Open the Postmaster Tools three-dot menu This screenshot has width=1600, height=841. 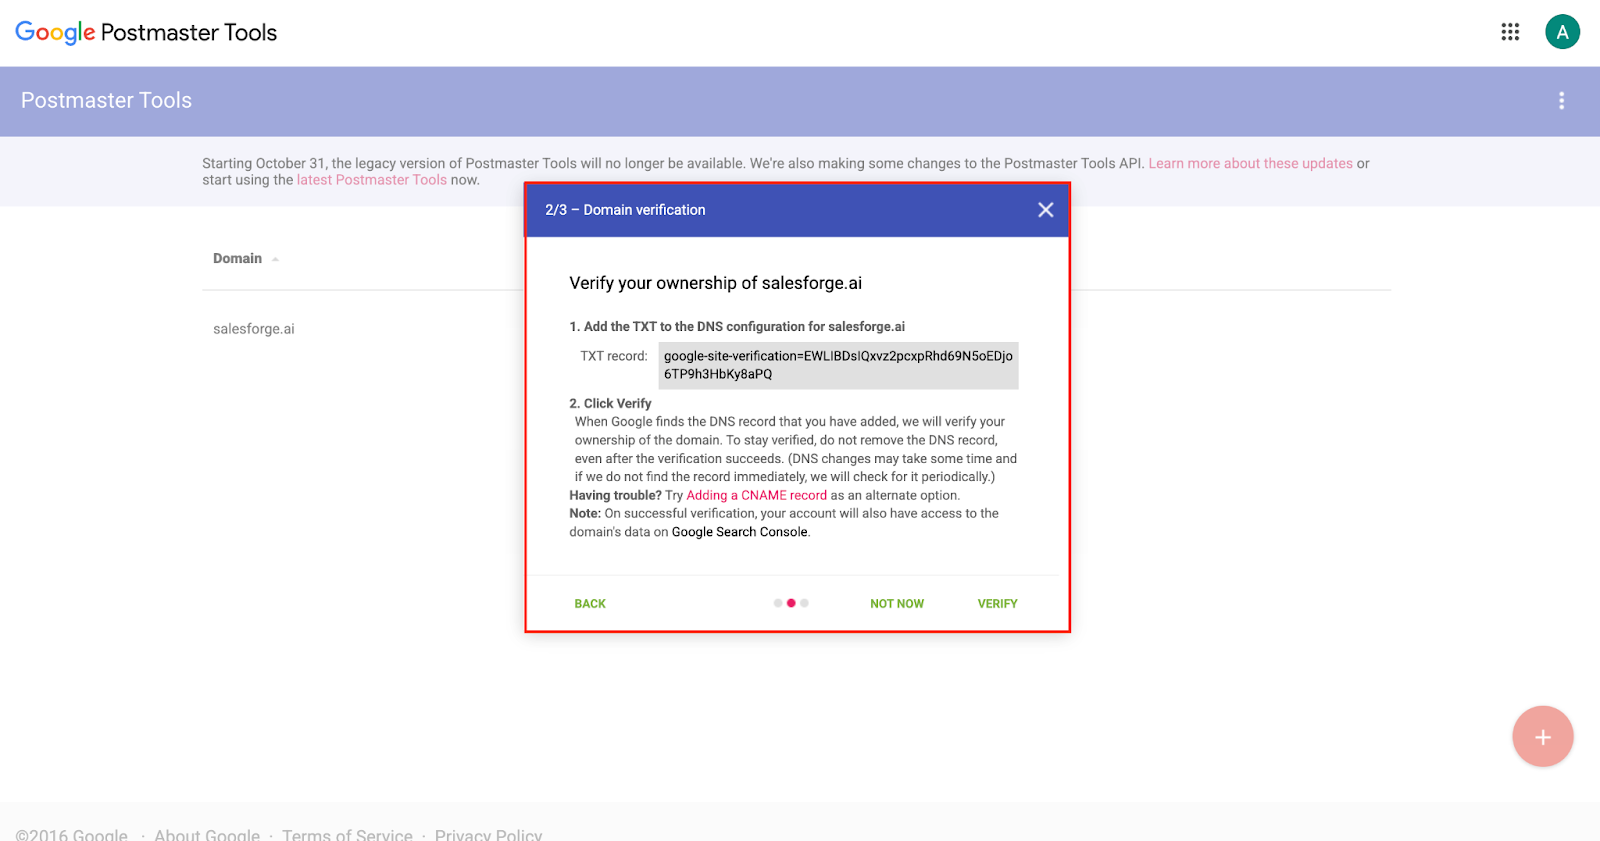1561,101
